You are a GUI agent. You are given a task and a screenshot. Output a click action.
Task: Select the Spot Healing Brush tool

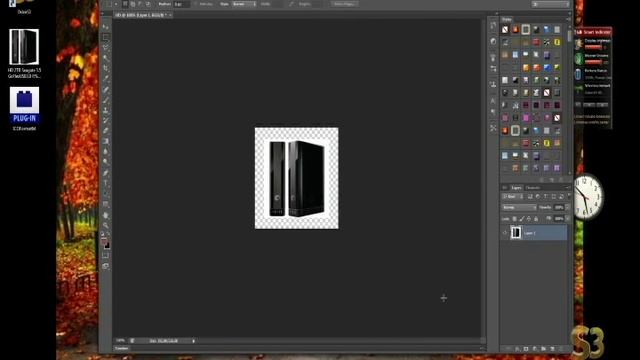pos(106,90)
